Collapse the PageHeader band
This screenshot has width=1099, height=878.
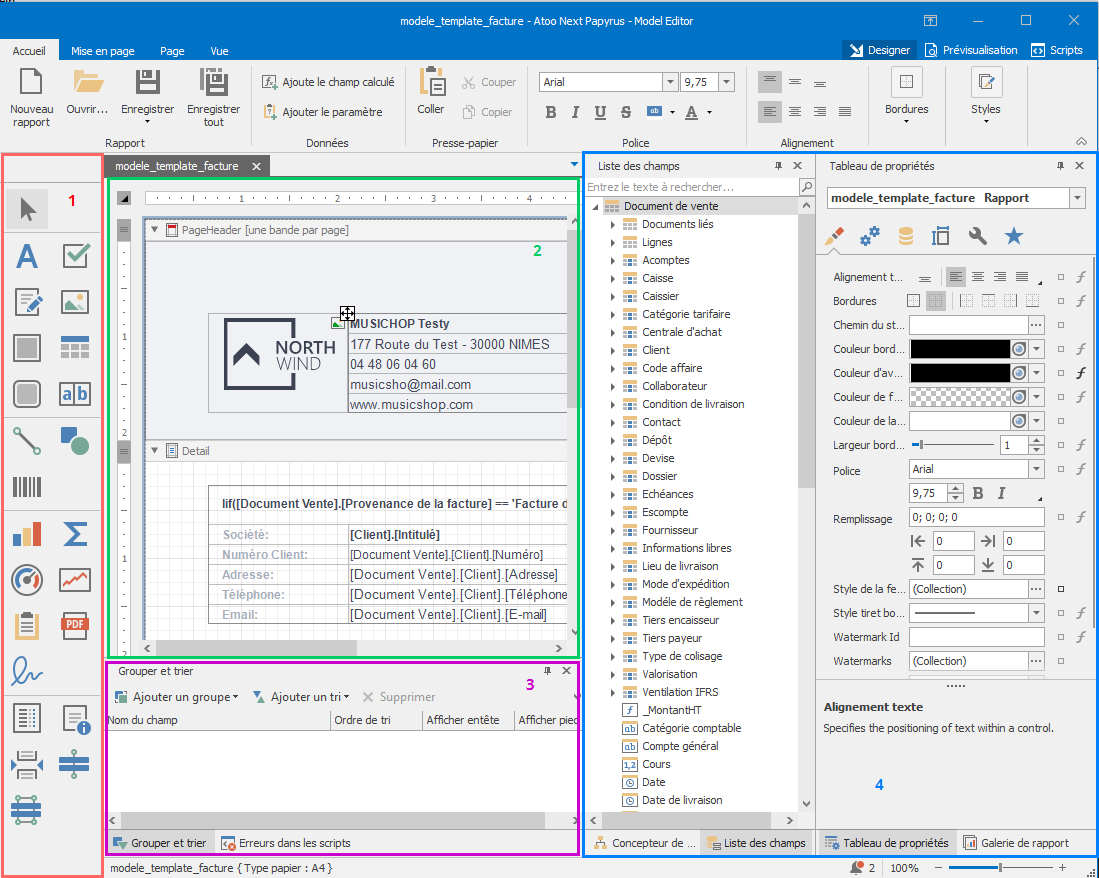pos(155,230)
